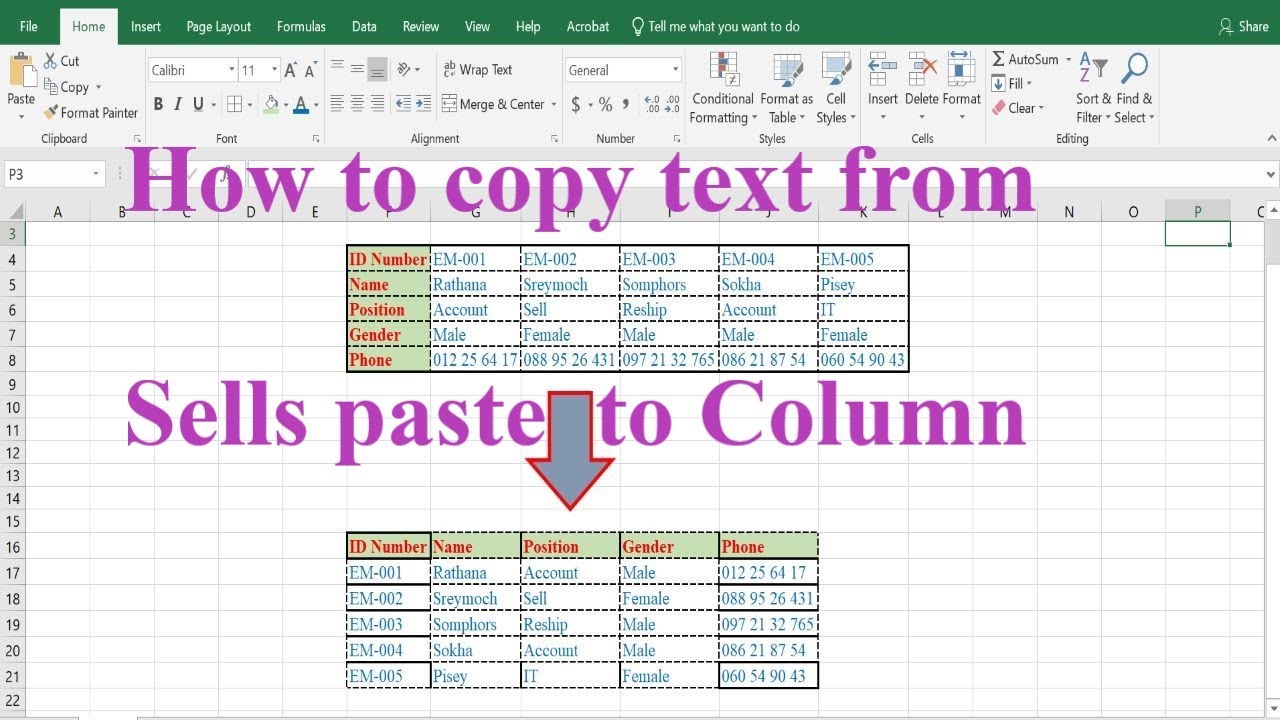Decrease indent icon
This screenshot has height=720, width=1280.
tap(403, 103)
